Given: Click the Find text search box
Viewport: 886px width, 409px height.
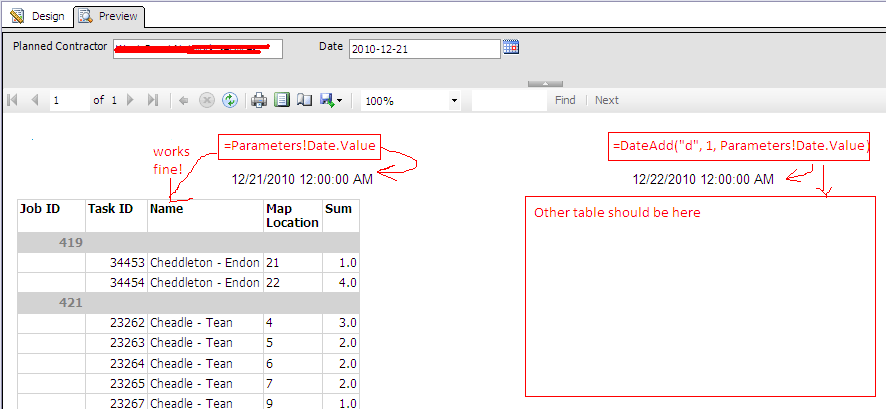Looking at the screenshot, I should coord(509,101).
